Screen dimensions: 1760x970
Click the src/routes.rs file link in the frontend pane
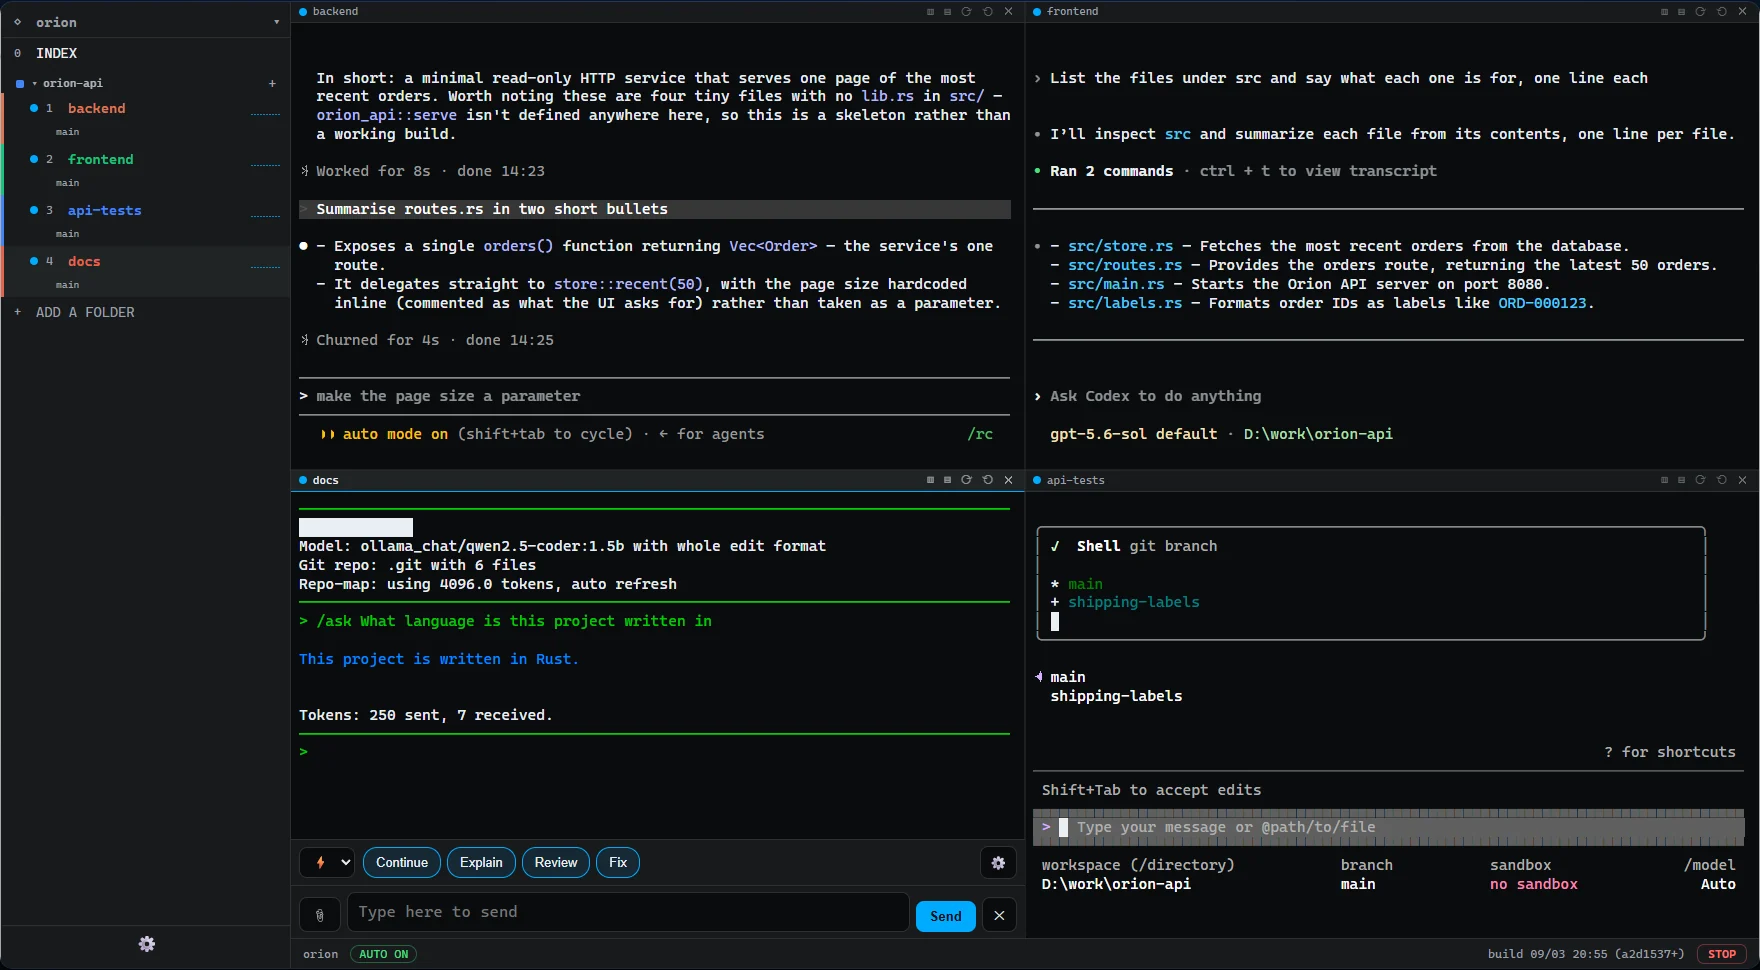coord(1125,265)
